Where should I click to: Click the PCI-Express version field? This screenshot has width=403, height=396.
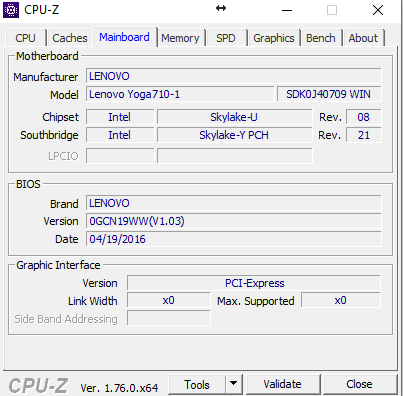[x=254, y=283]
